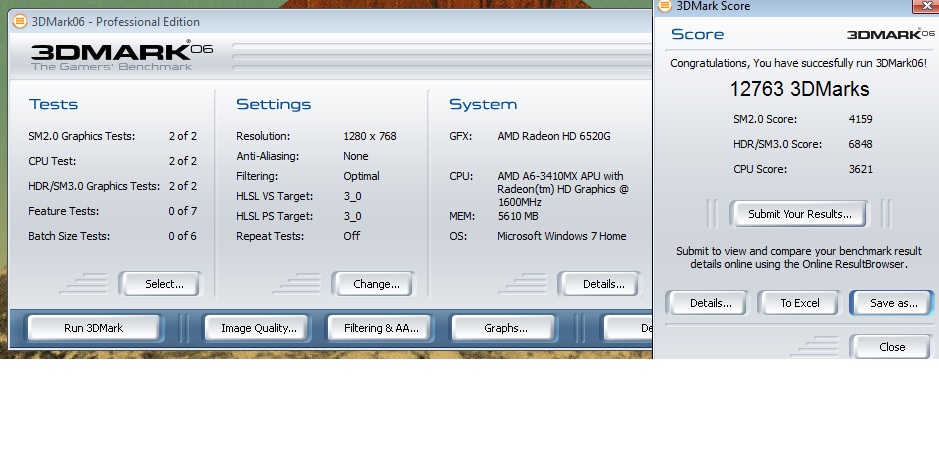Start the benchmark with Run 3DMark

(x=93, y=328)
